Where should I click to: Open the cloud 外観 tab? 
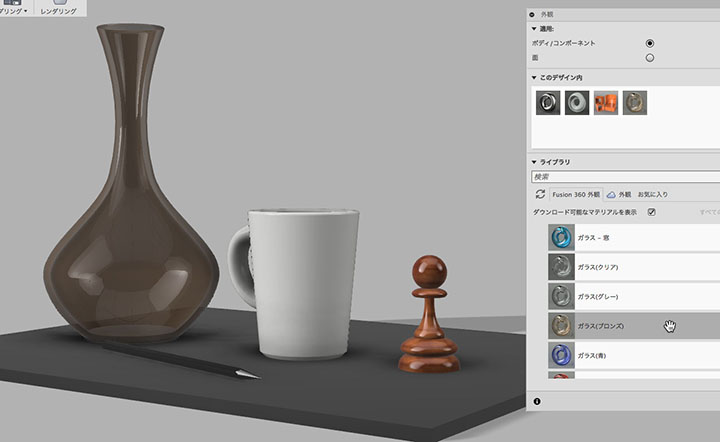point(619,195)
